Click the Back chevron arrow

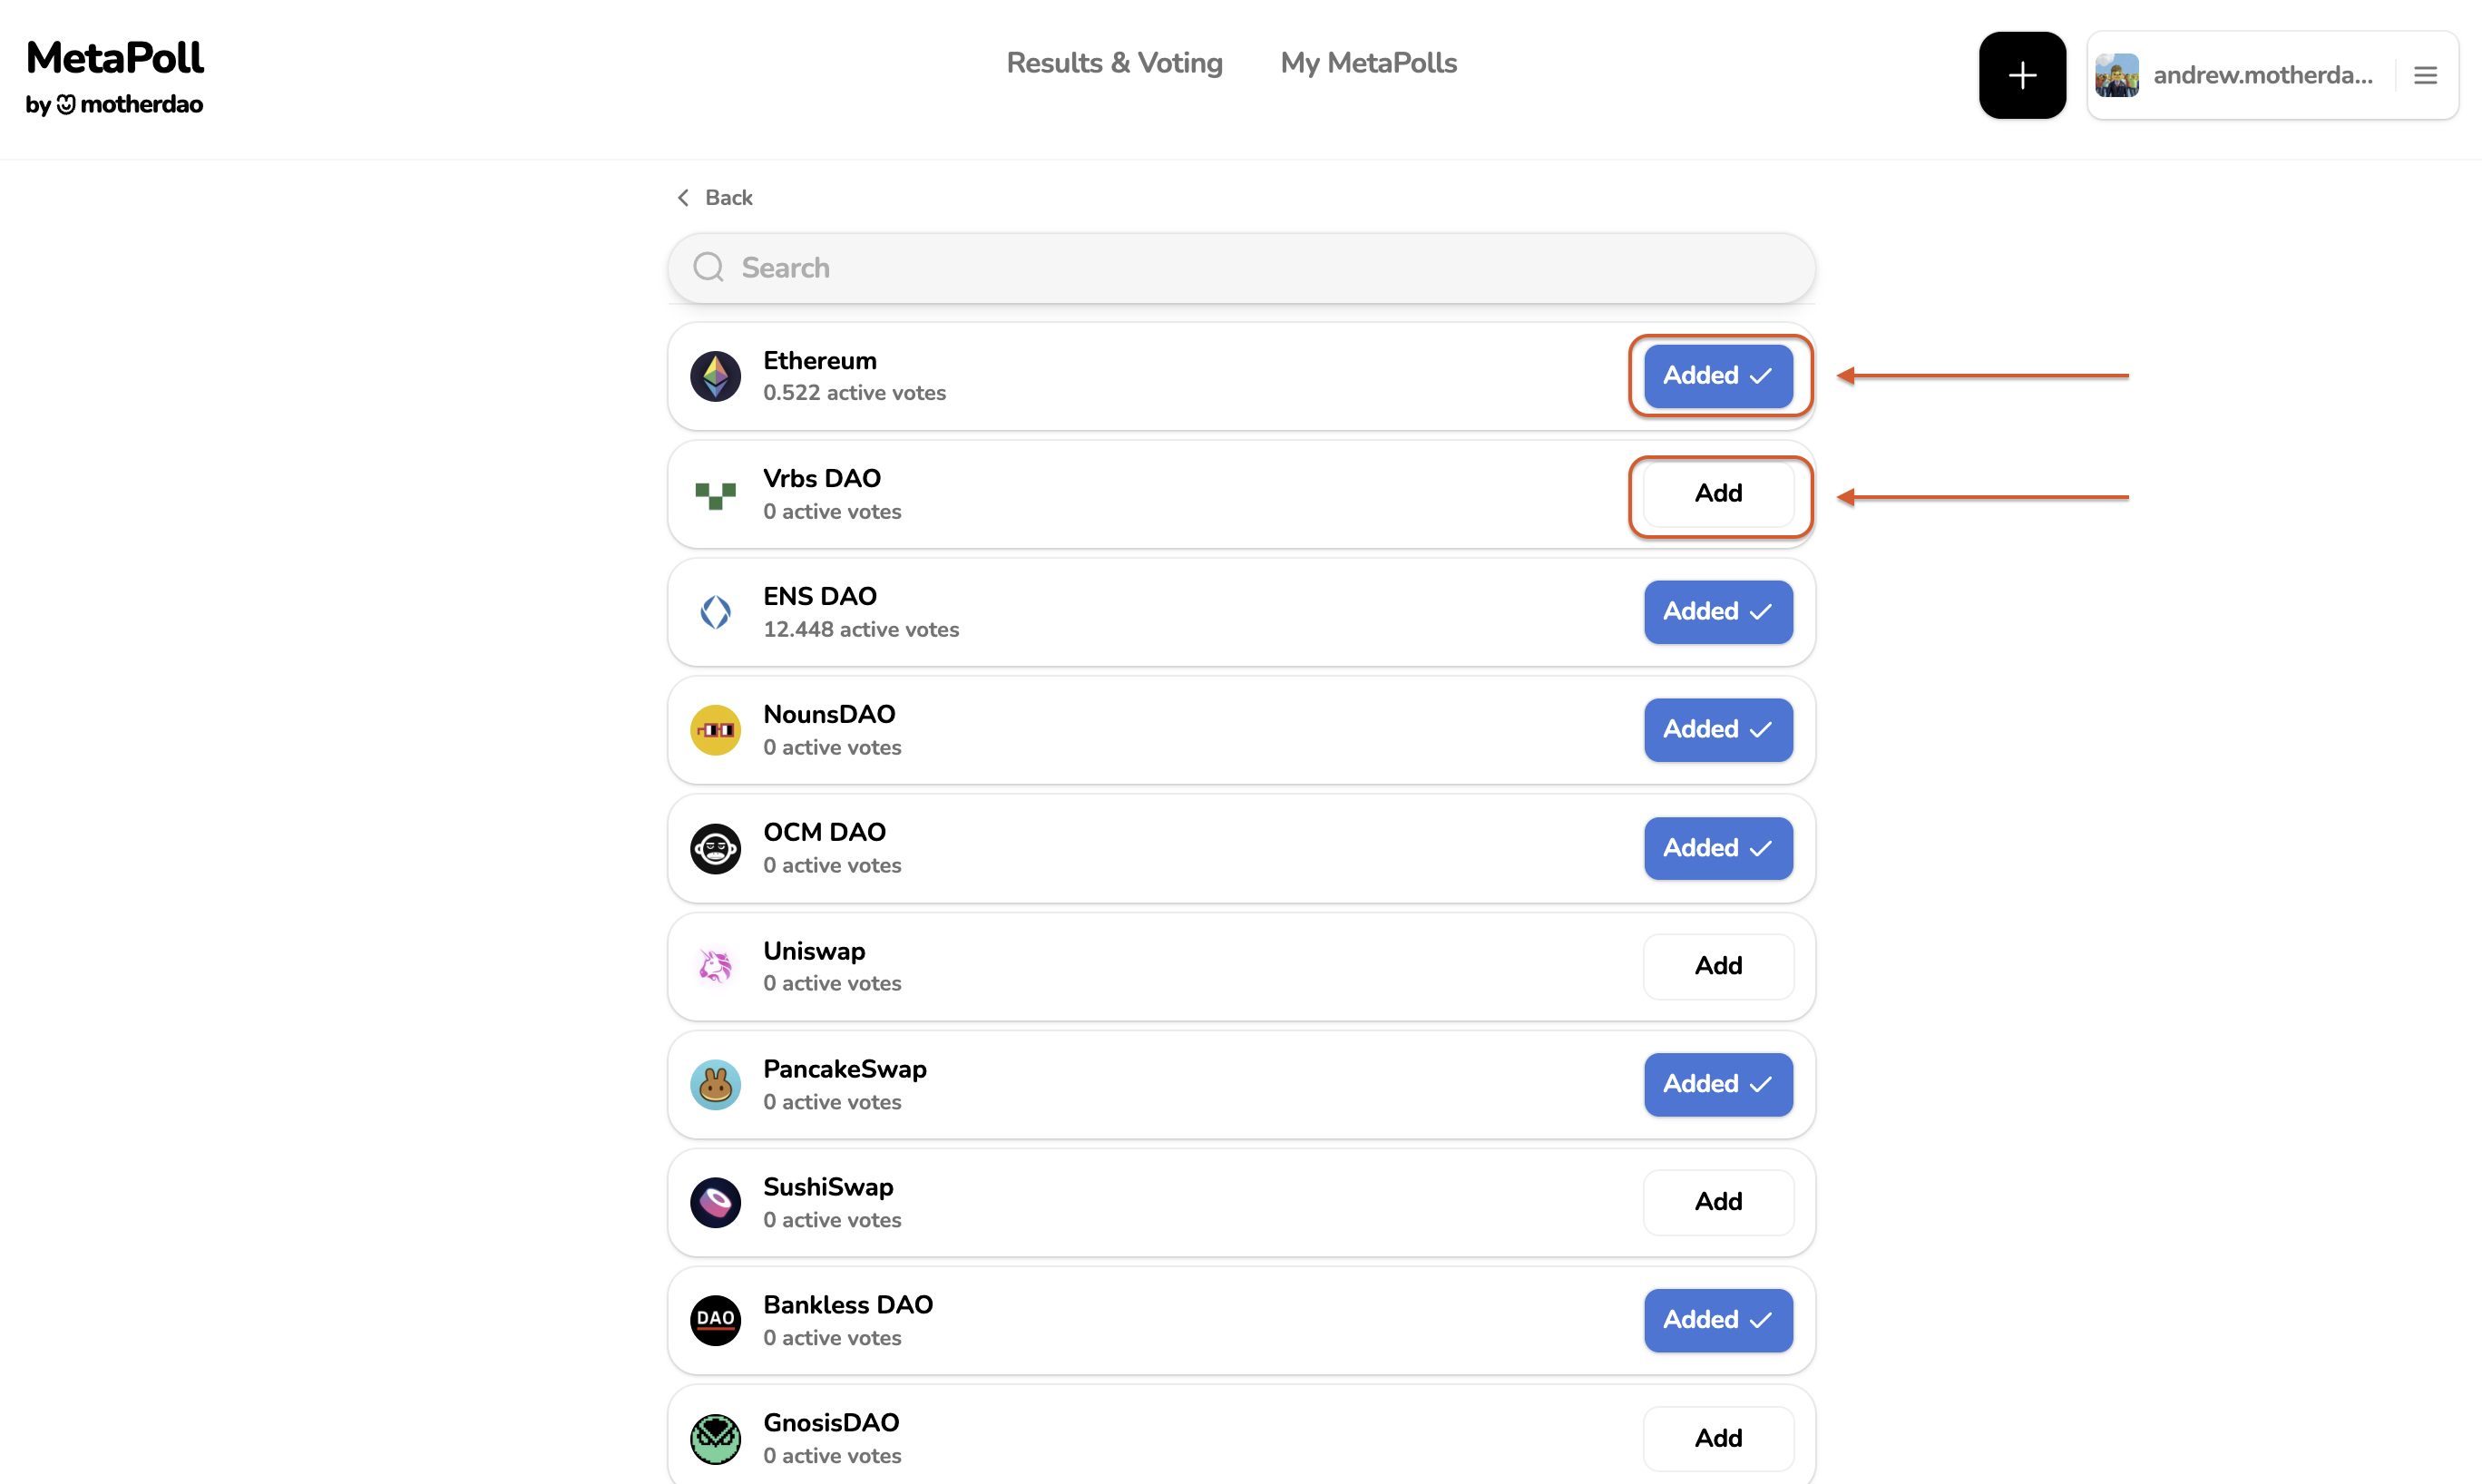(x=683, y=198)
